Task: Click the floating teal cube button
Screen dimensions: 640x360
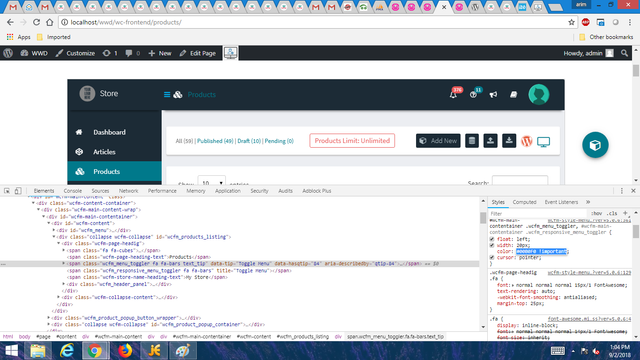Action: pos(595,145)
